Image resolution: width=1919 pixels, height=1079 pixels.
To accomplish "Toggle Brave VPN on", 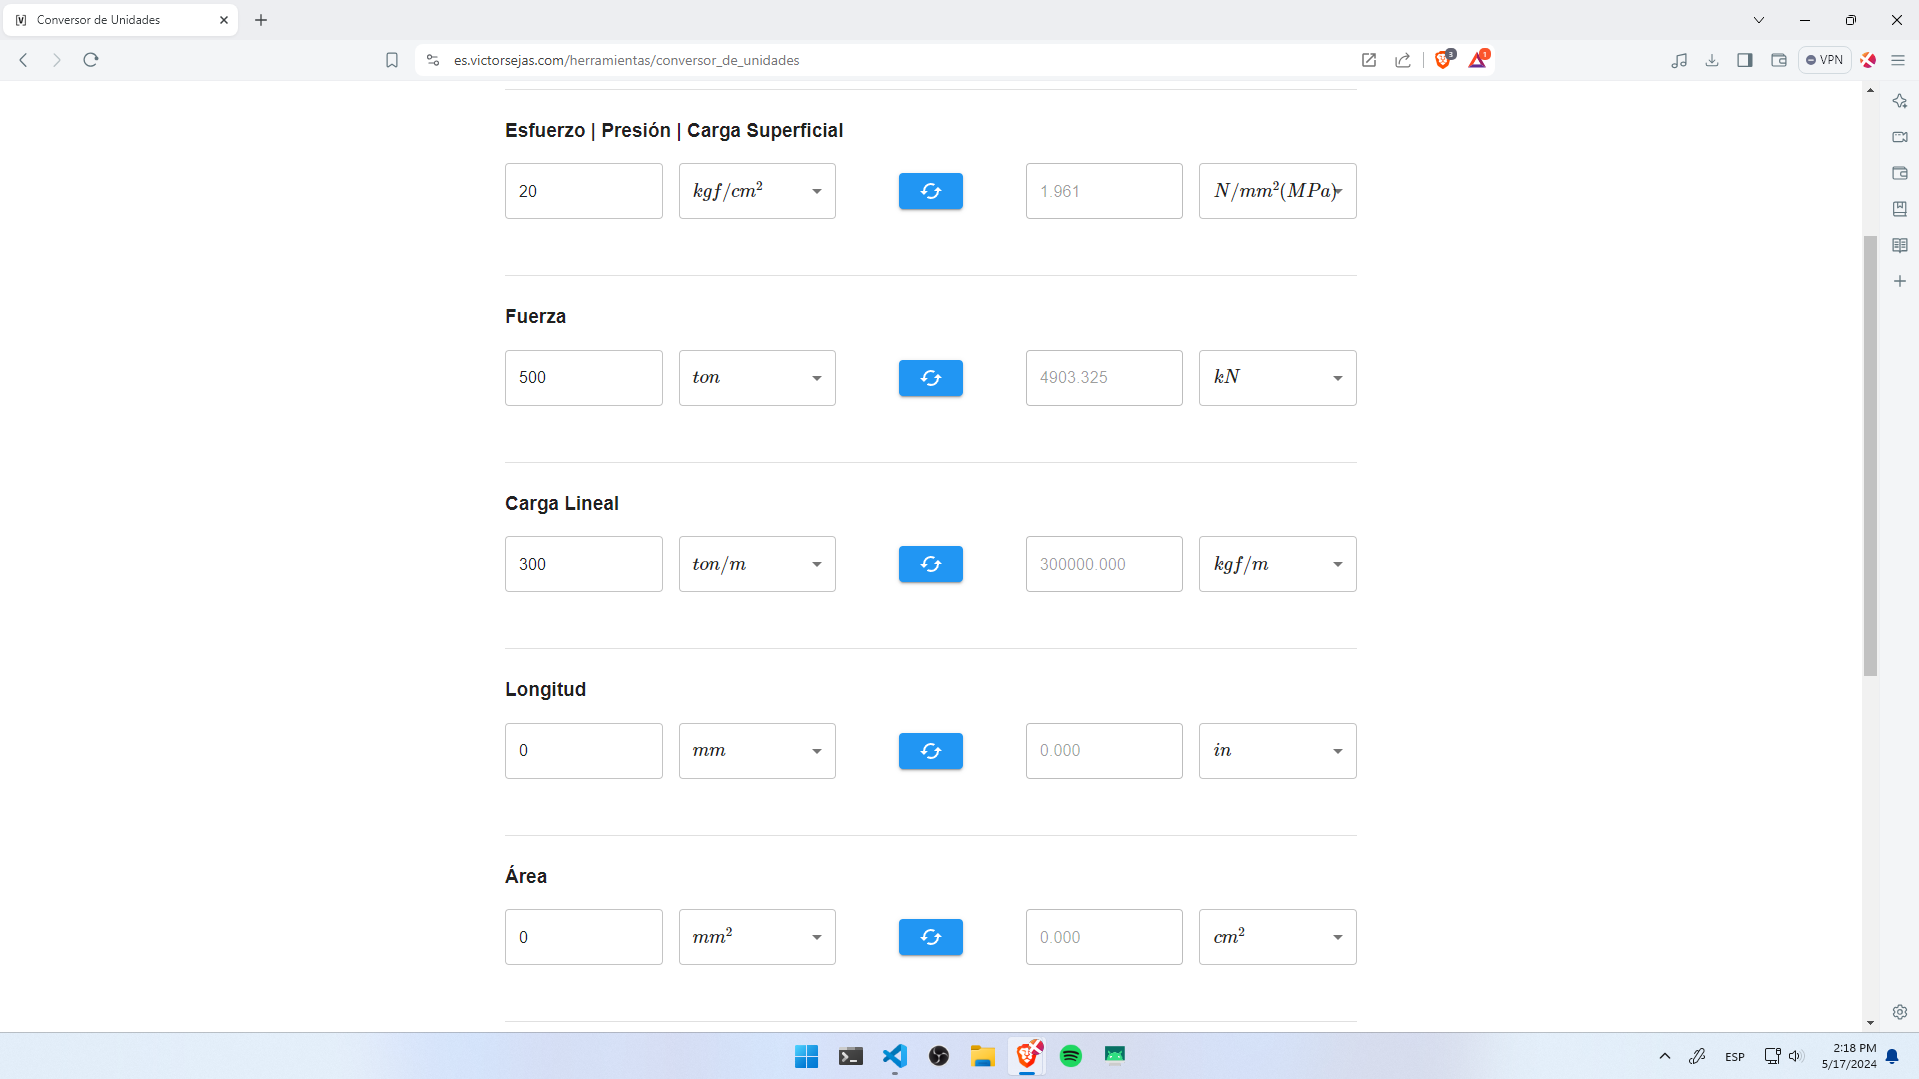I will point(1824,60).
